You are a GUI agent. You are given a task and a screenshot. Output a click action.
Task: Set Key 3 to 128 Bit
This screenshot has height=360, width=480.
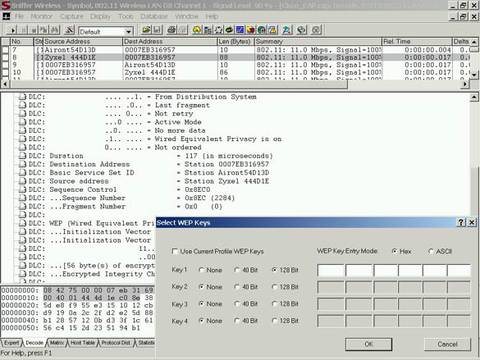coord(275,304)
